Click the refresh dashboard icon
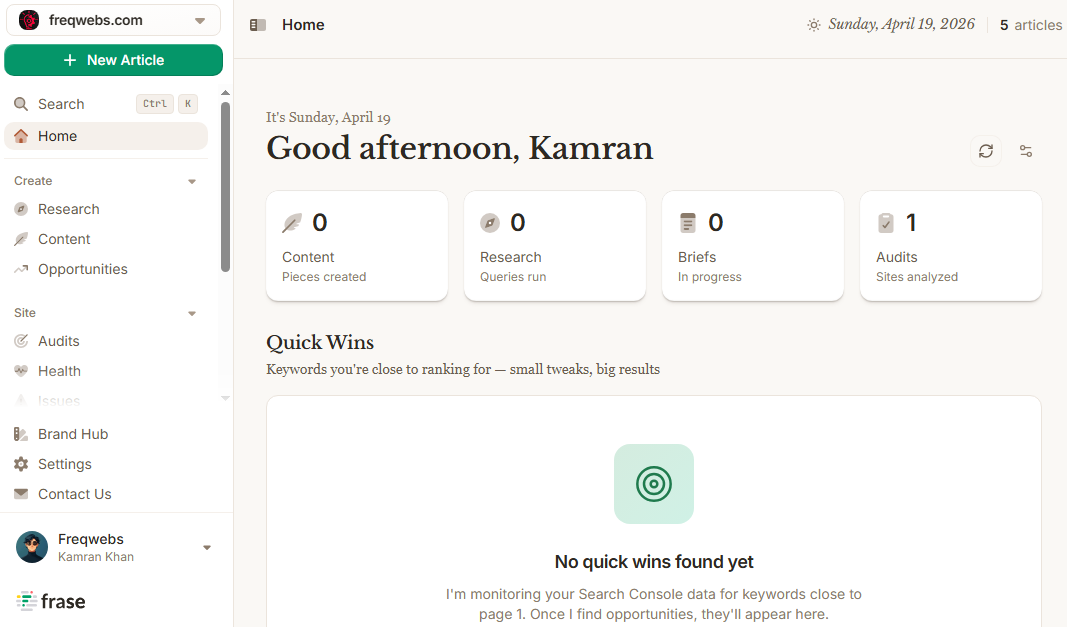This screenshot has width=1067, height=627. pyautogui.click(x=986, y=151)
